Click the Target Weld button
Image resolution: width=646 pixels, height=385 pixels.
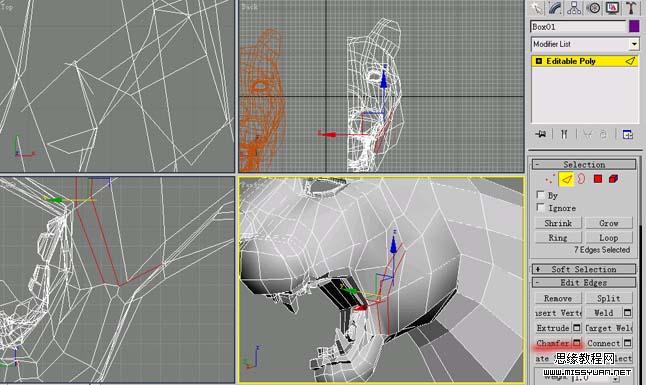point(609,328)
